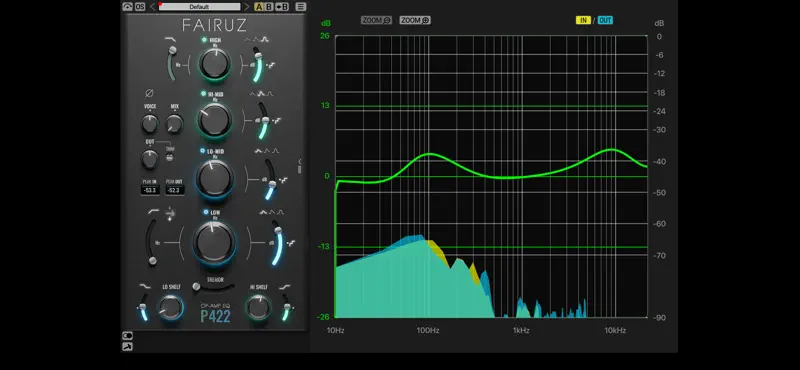The image size is (800, 370).
Task: Click the PEAK IN value readout
Action: [x=150, y=190]
